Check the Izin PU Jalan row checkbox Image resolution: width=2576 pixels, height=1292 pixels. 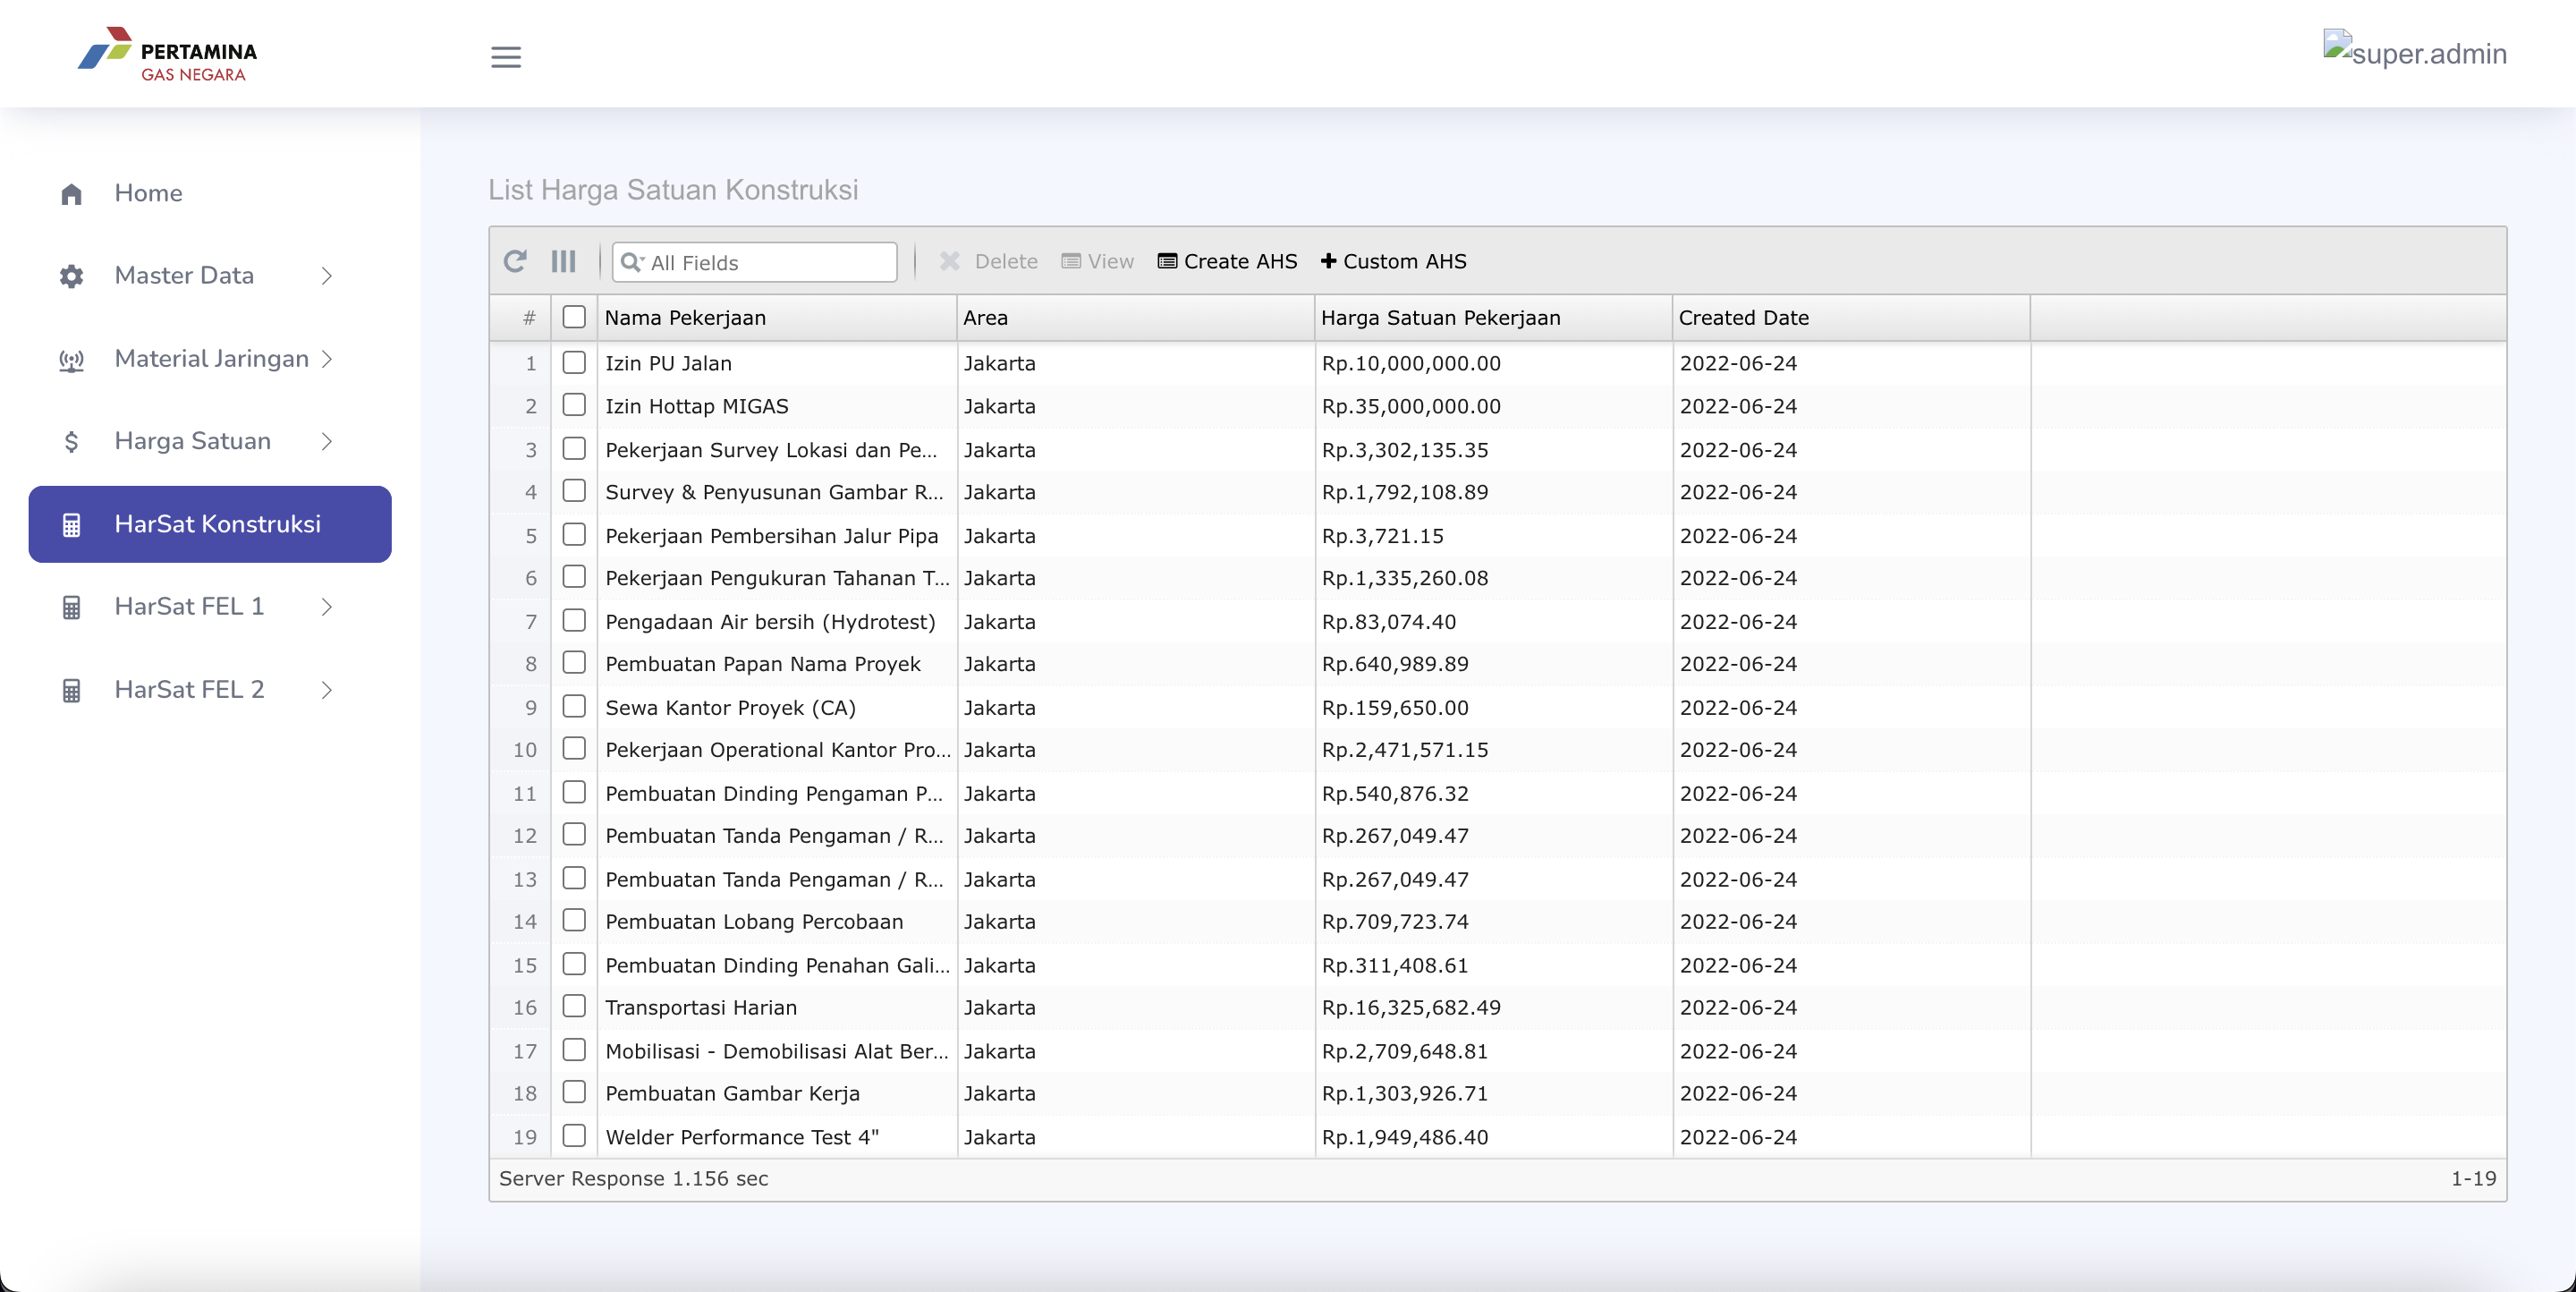pyautogui.click(x=574, y=362)
